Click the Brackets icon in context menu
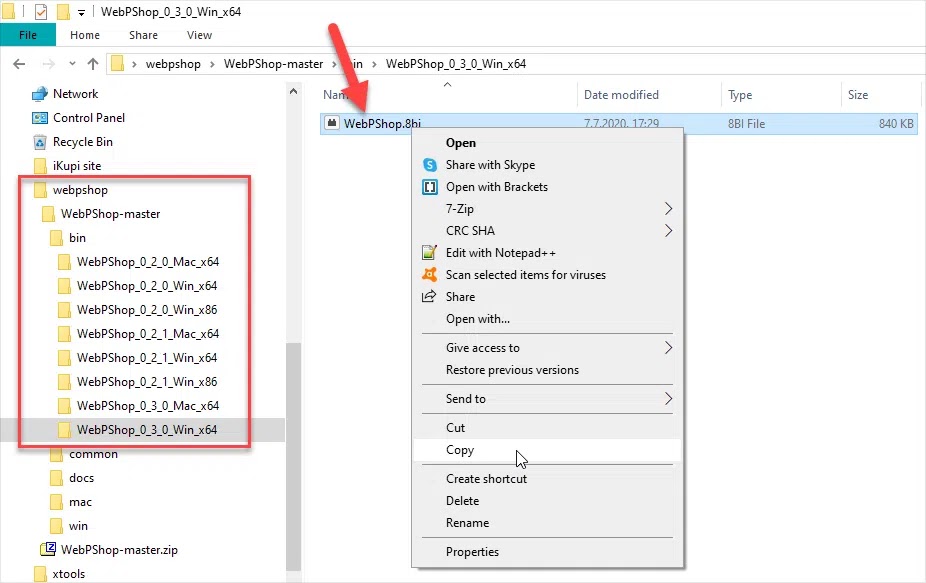926x583 pixels. 430,187
